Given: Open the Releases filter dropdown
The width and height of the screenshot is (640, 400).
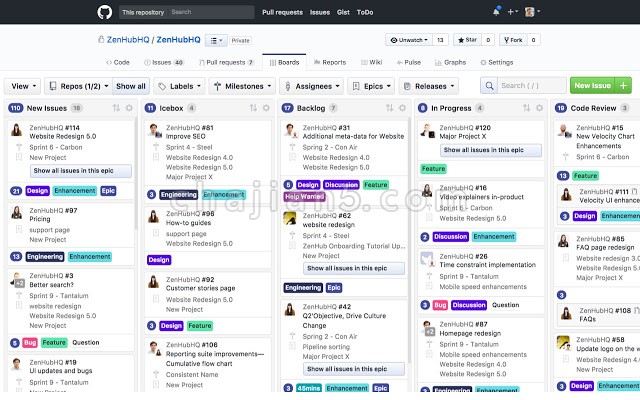Looking at the screenshot, I should coord(429,86).
